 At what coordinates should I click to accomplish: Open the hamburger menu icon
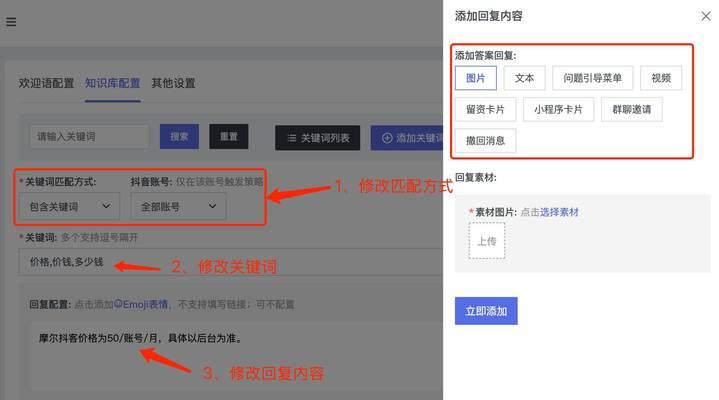pos(11,22)
